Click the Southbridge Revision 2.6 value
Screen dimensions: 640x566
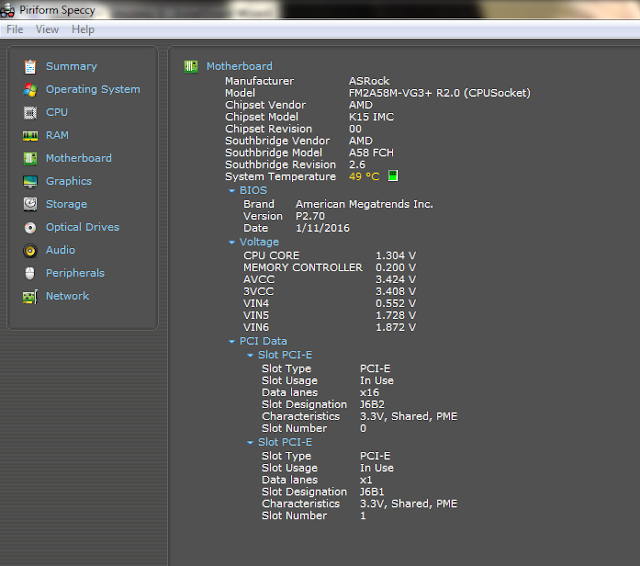tap(357, 164)
